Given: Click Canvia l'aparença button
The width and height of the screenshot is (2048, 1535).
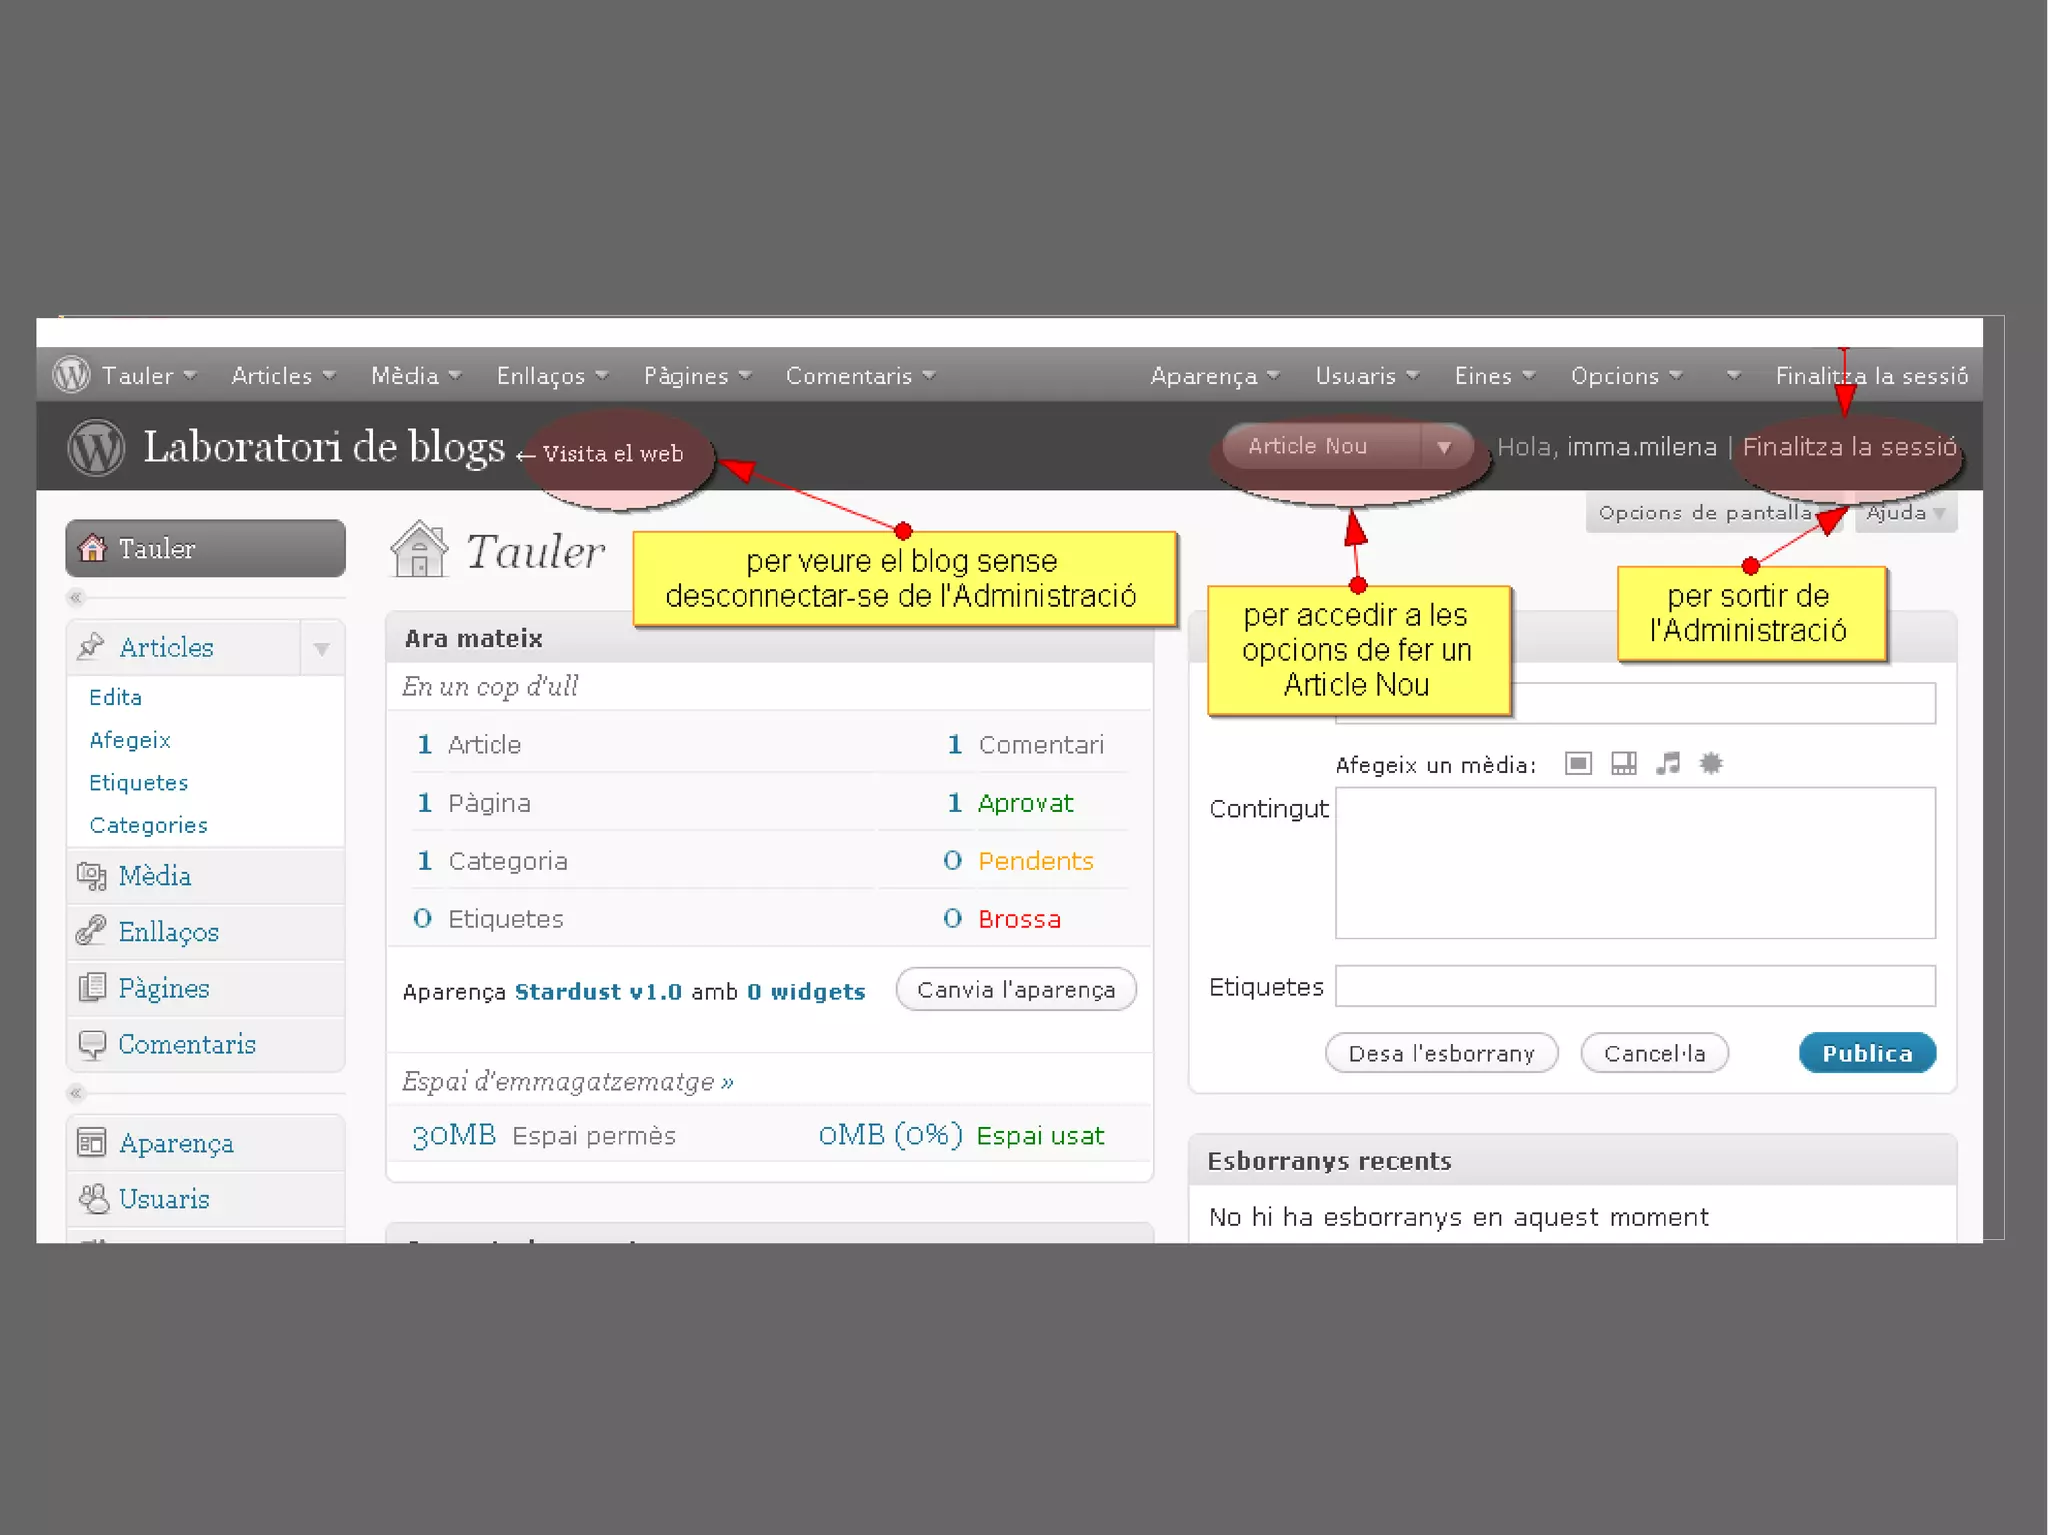Looking at the screenshot, I should [1015, 990].
